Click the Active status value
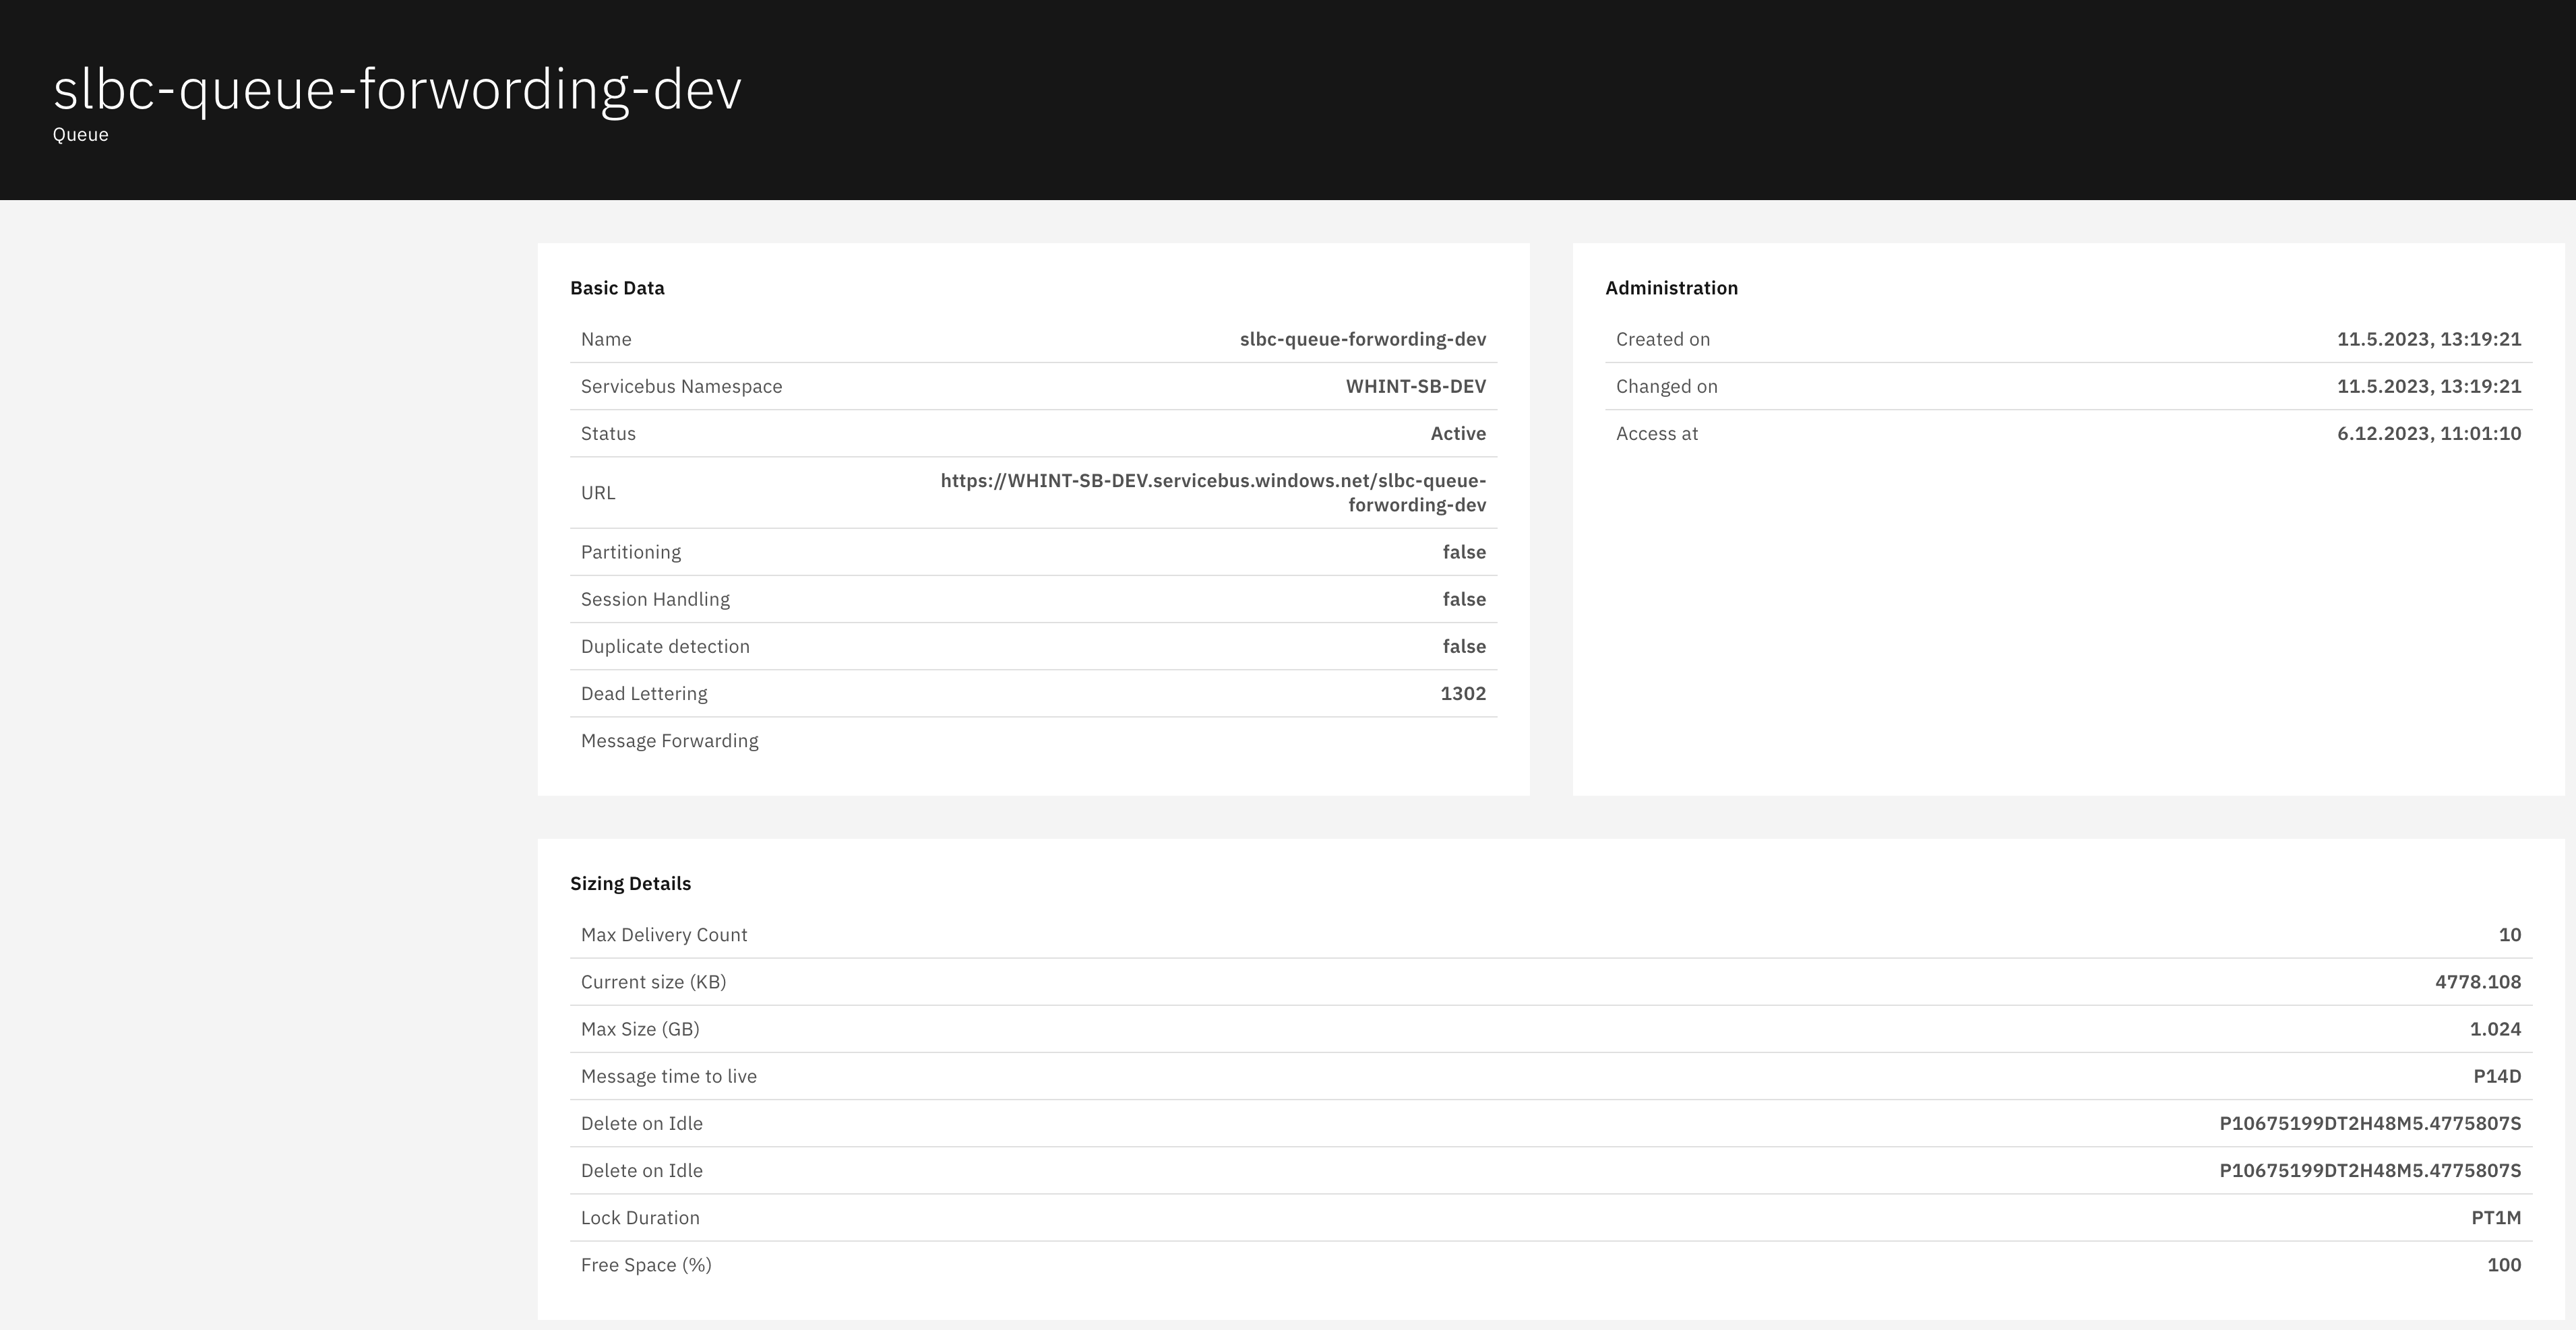Screen dimensions: 2576x1330 coord(1457,433)
